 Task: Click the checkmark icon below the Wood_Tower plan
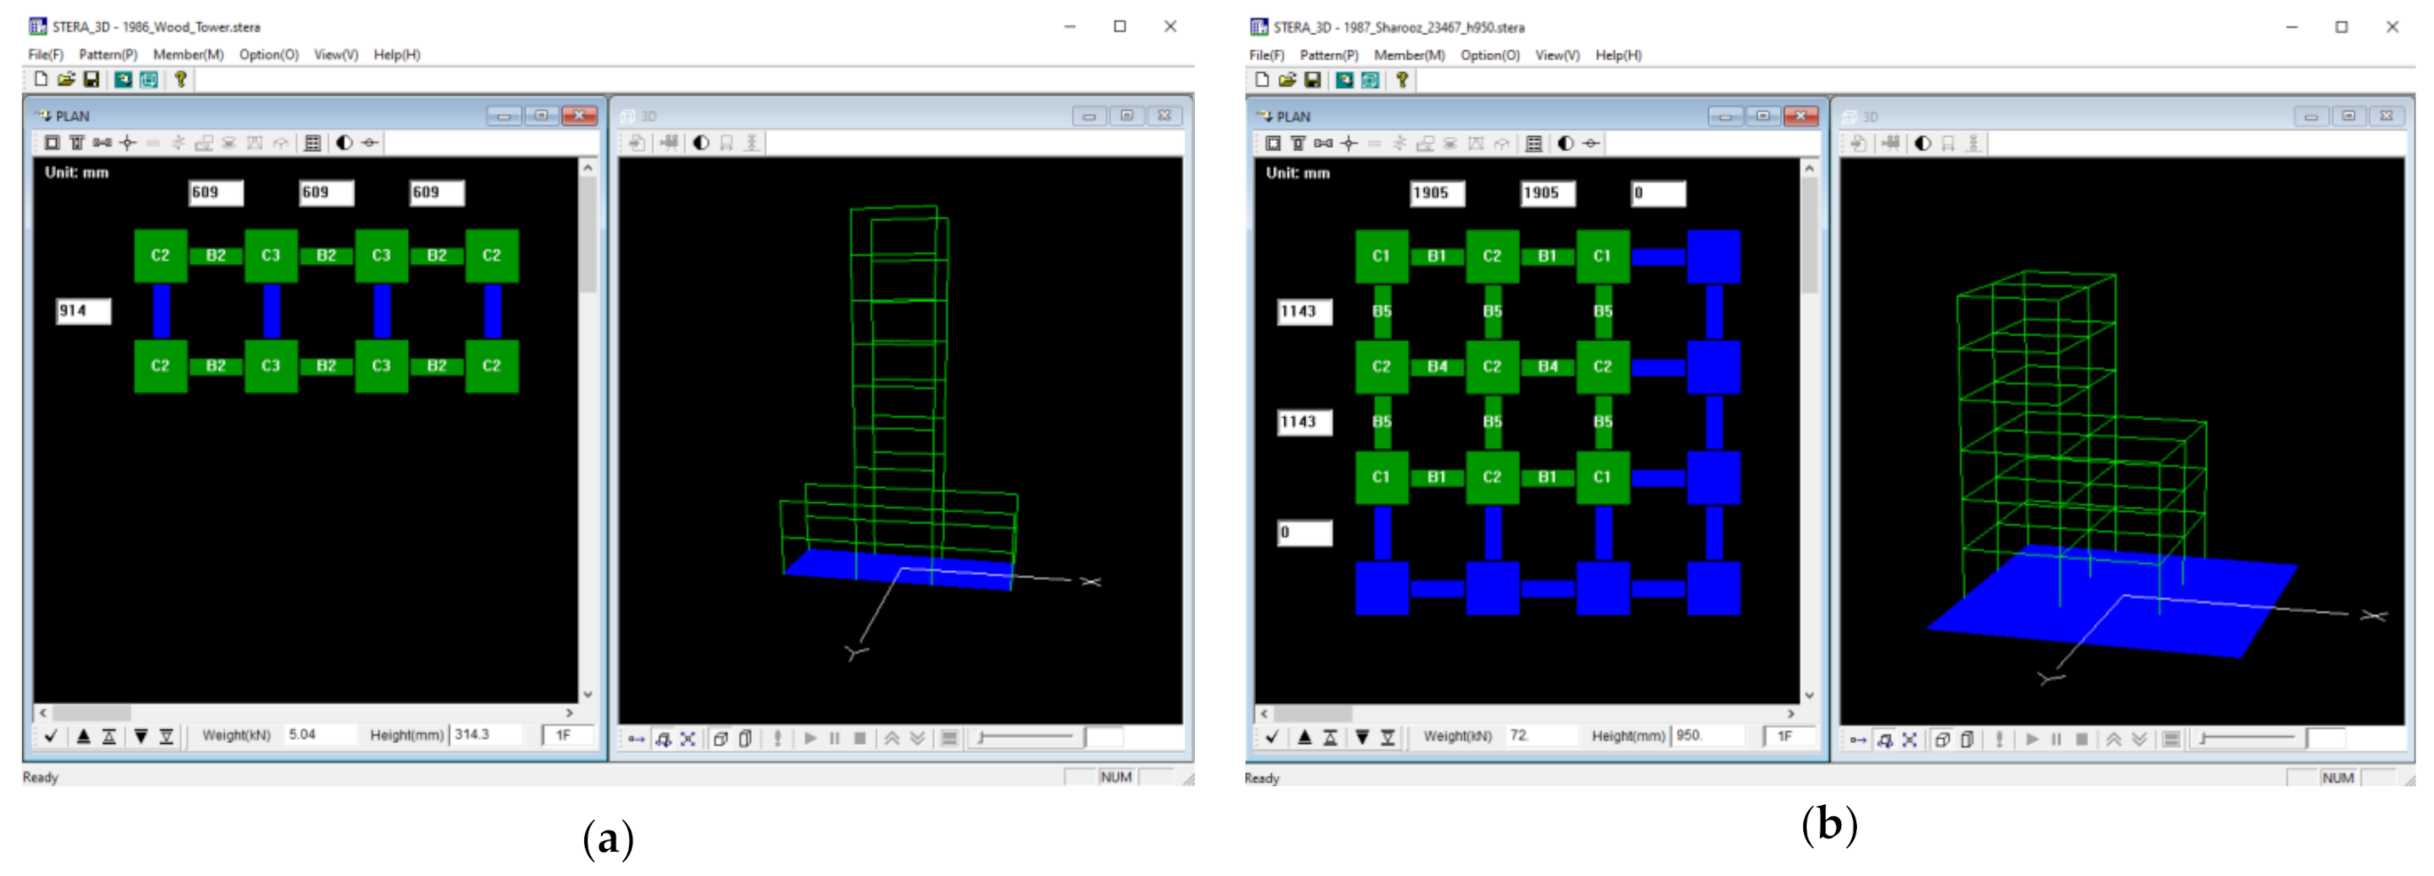(x=51, y=736)
